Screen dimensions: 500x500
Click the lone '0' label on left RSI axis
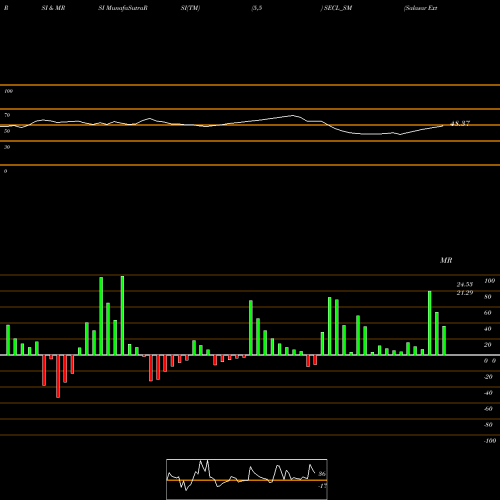pos(5,171)
